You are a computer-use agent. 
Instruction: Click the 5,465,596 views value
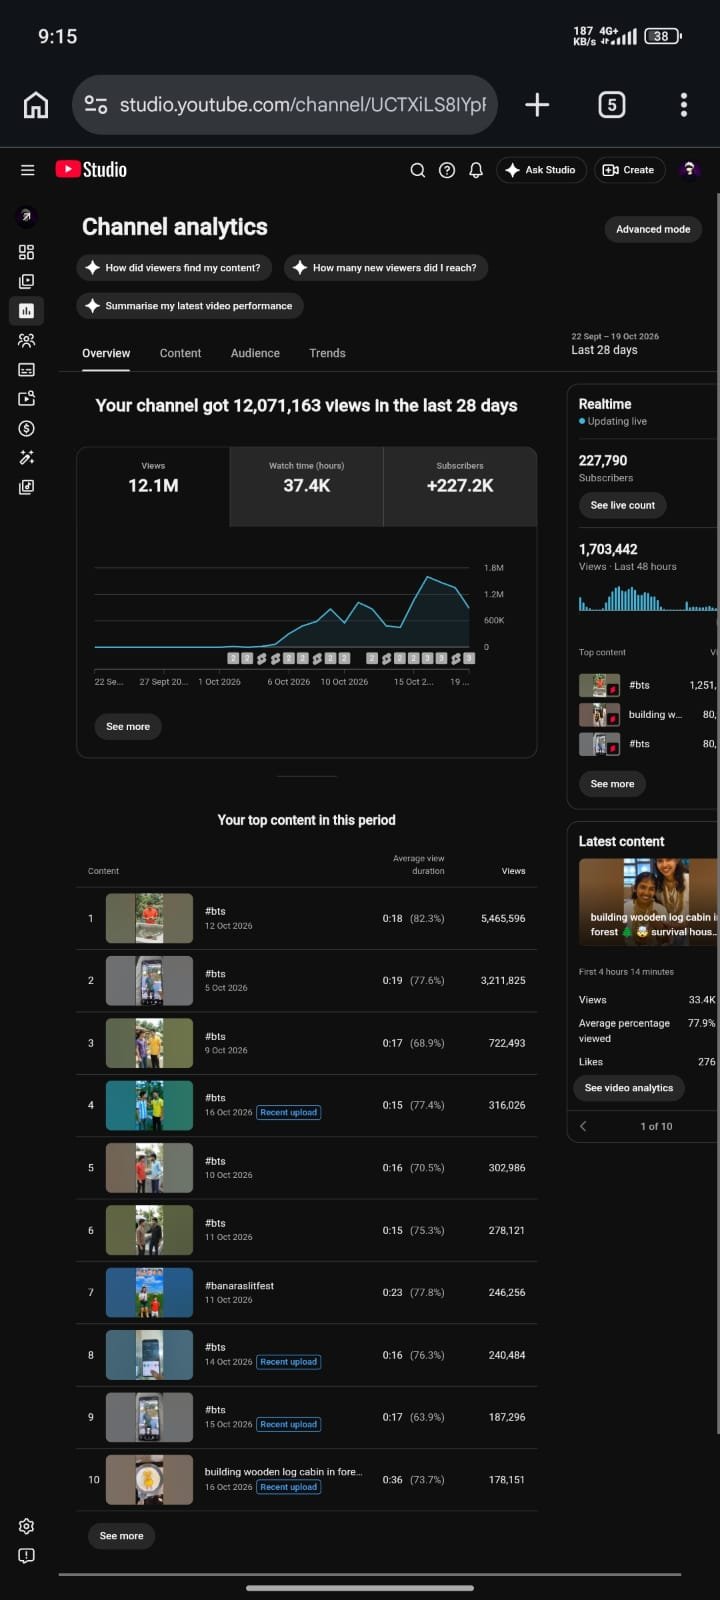(x=503, y=918)
